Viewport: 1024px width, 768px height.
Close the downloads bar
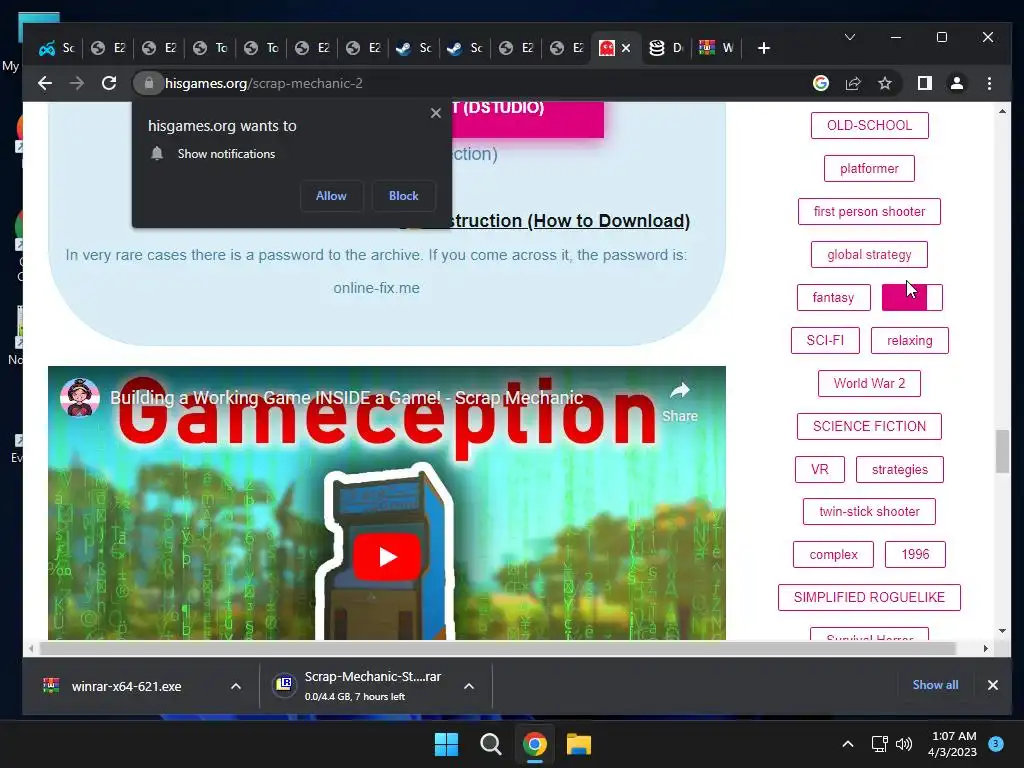coord(993,685)
